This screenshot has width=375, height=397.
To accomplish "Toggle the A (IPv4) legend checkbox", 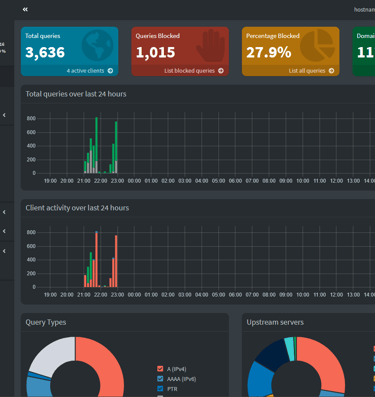I will [x=160, y=369].
